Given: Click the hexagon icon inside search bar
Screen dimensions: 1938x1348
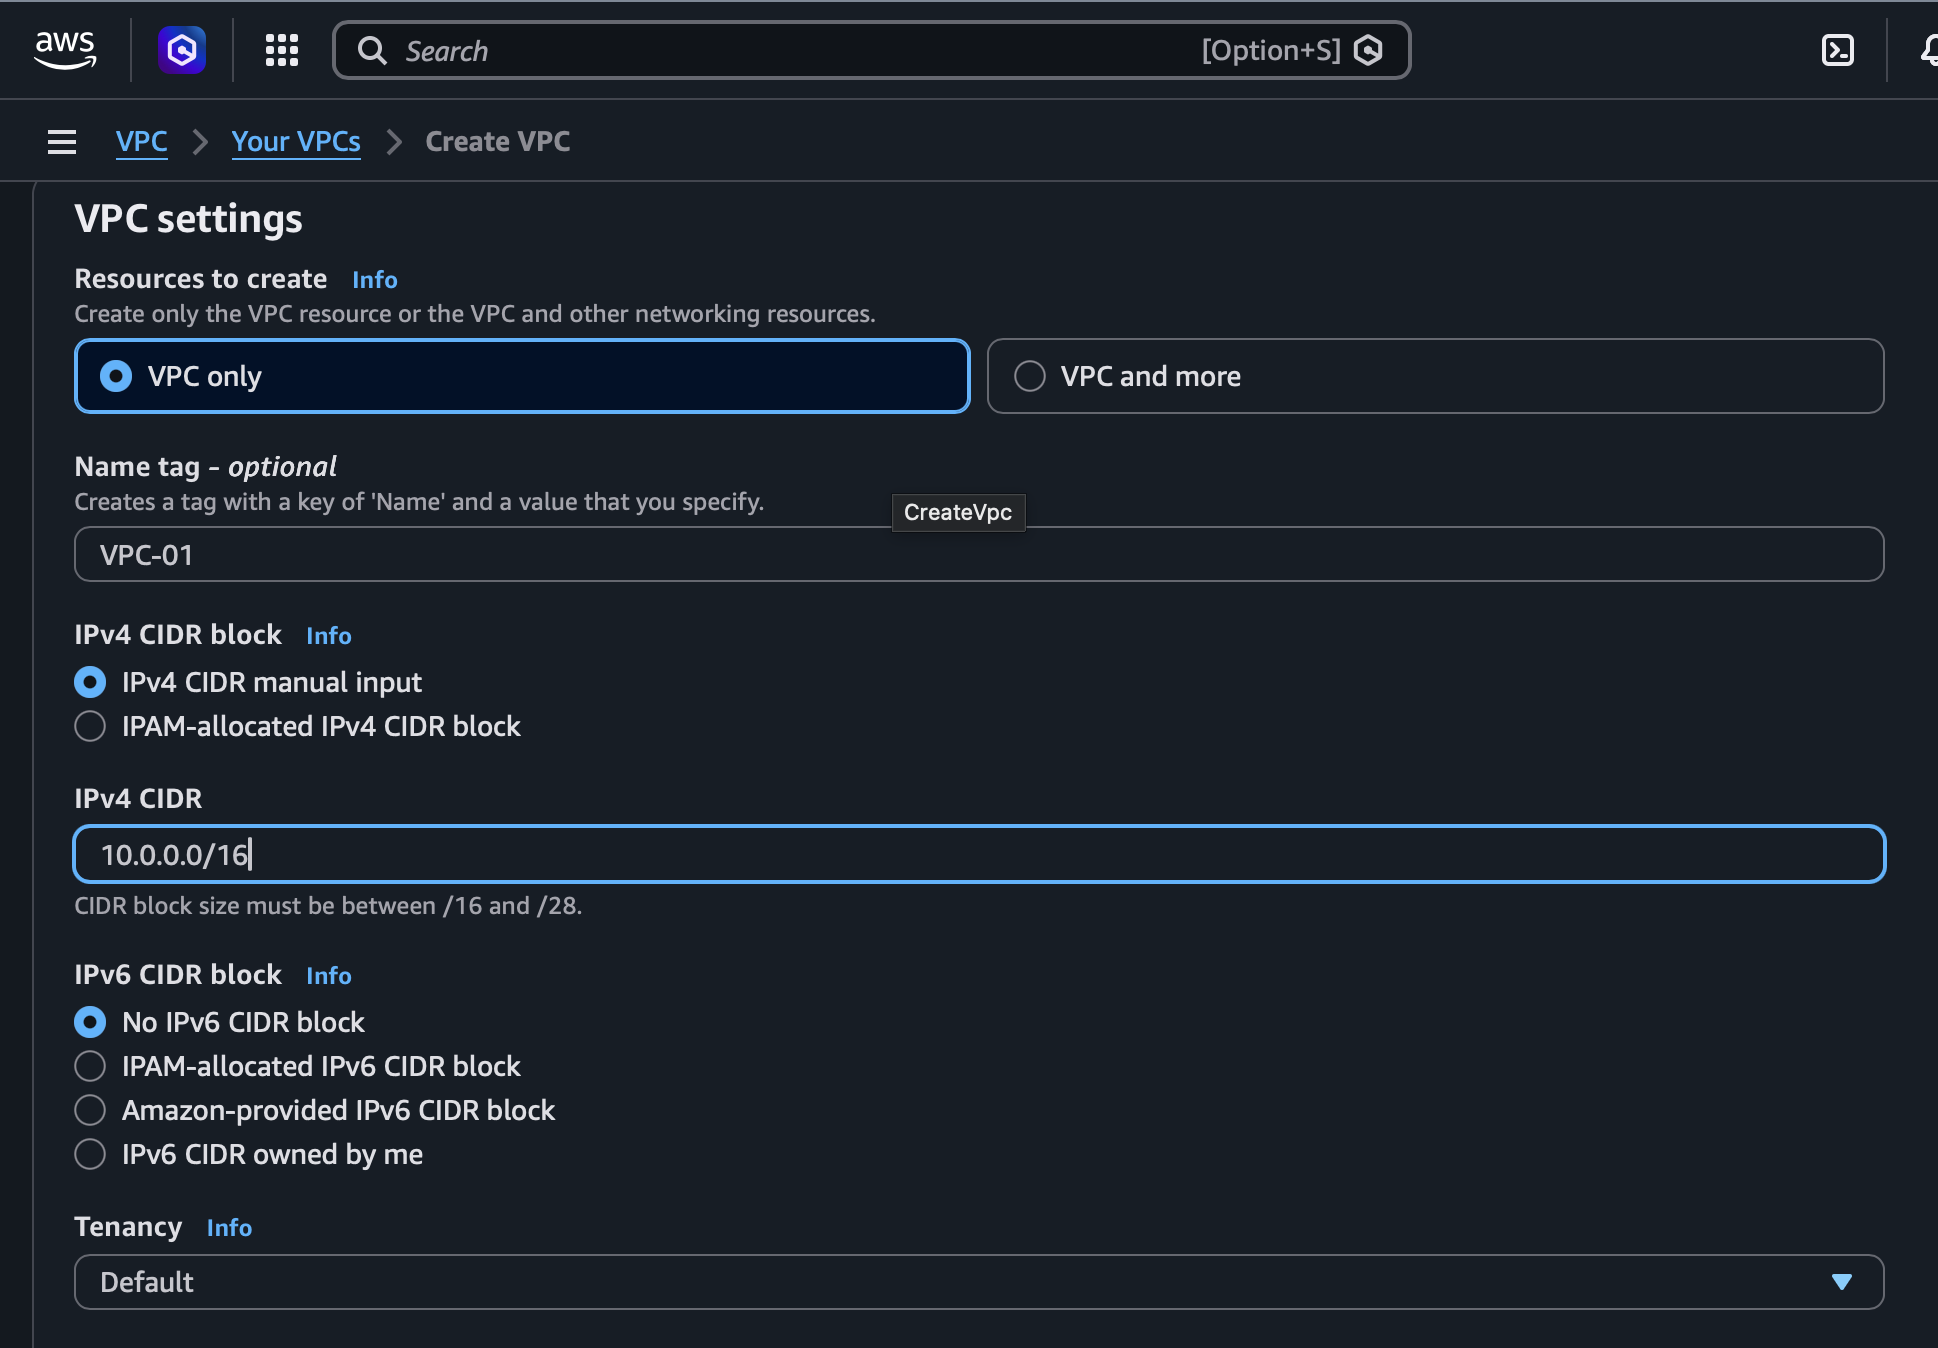Looking at the screenshot, I should pos(1368,51).
